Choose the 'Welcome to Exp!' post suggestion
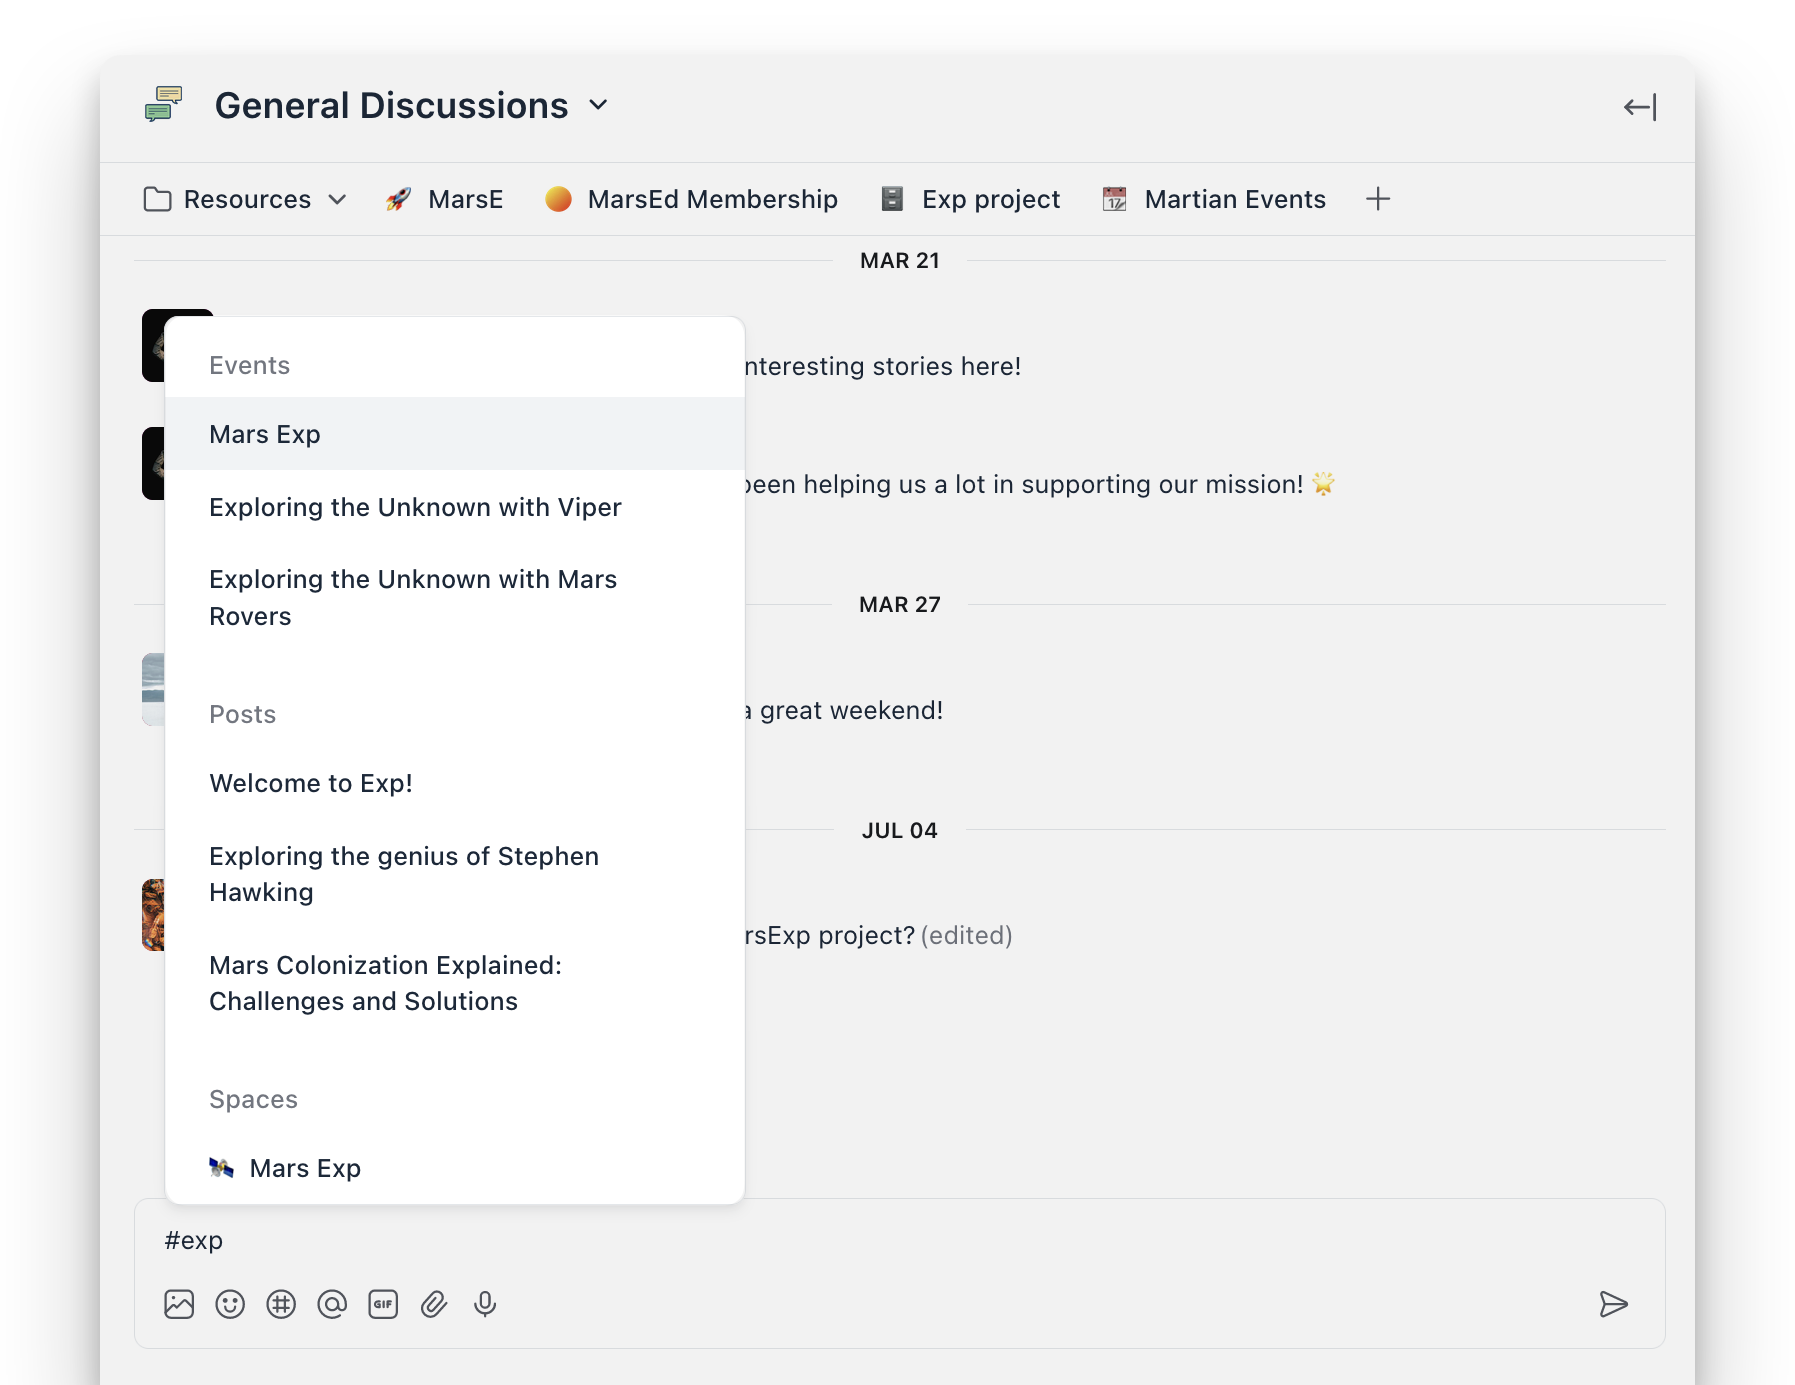Screen dimensions: 1795x1385 tap(311, 783)
